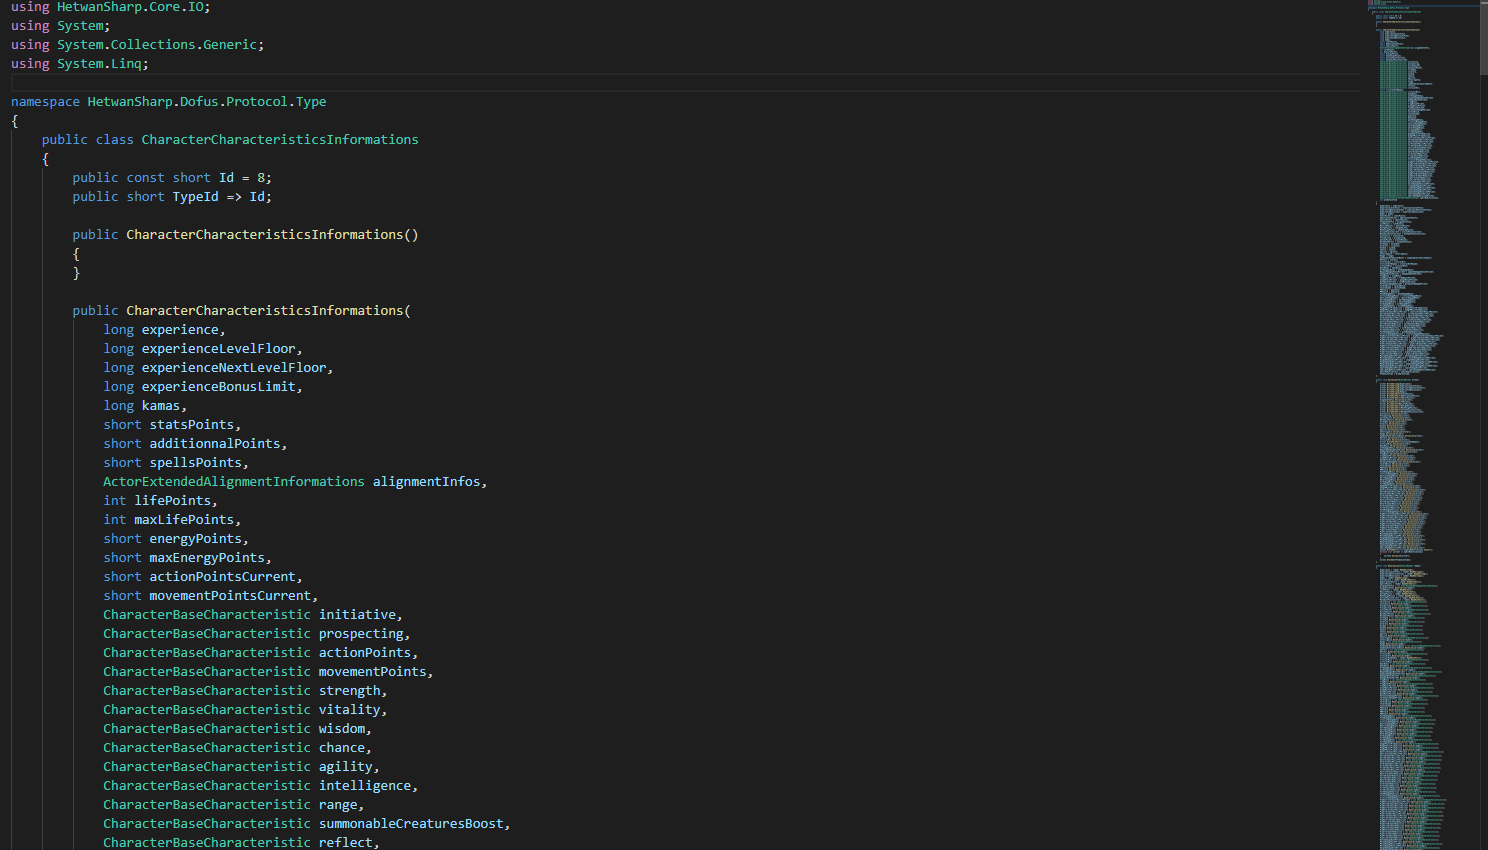The width and height of the screenshot is (1488, 850).
Task: Click parameter "experienceNextLevelFloor"
Action: (234, 368)
